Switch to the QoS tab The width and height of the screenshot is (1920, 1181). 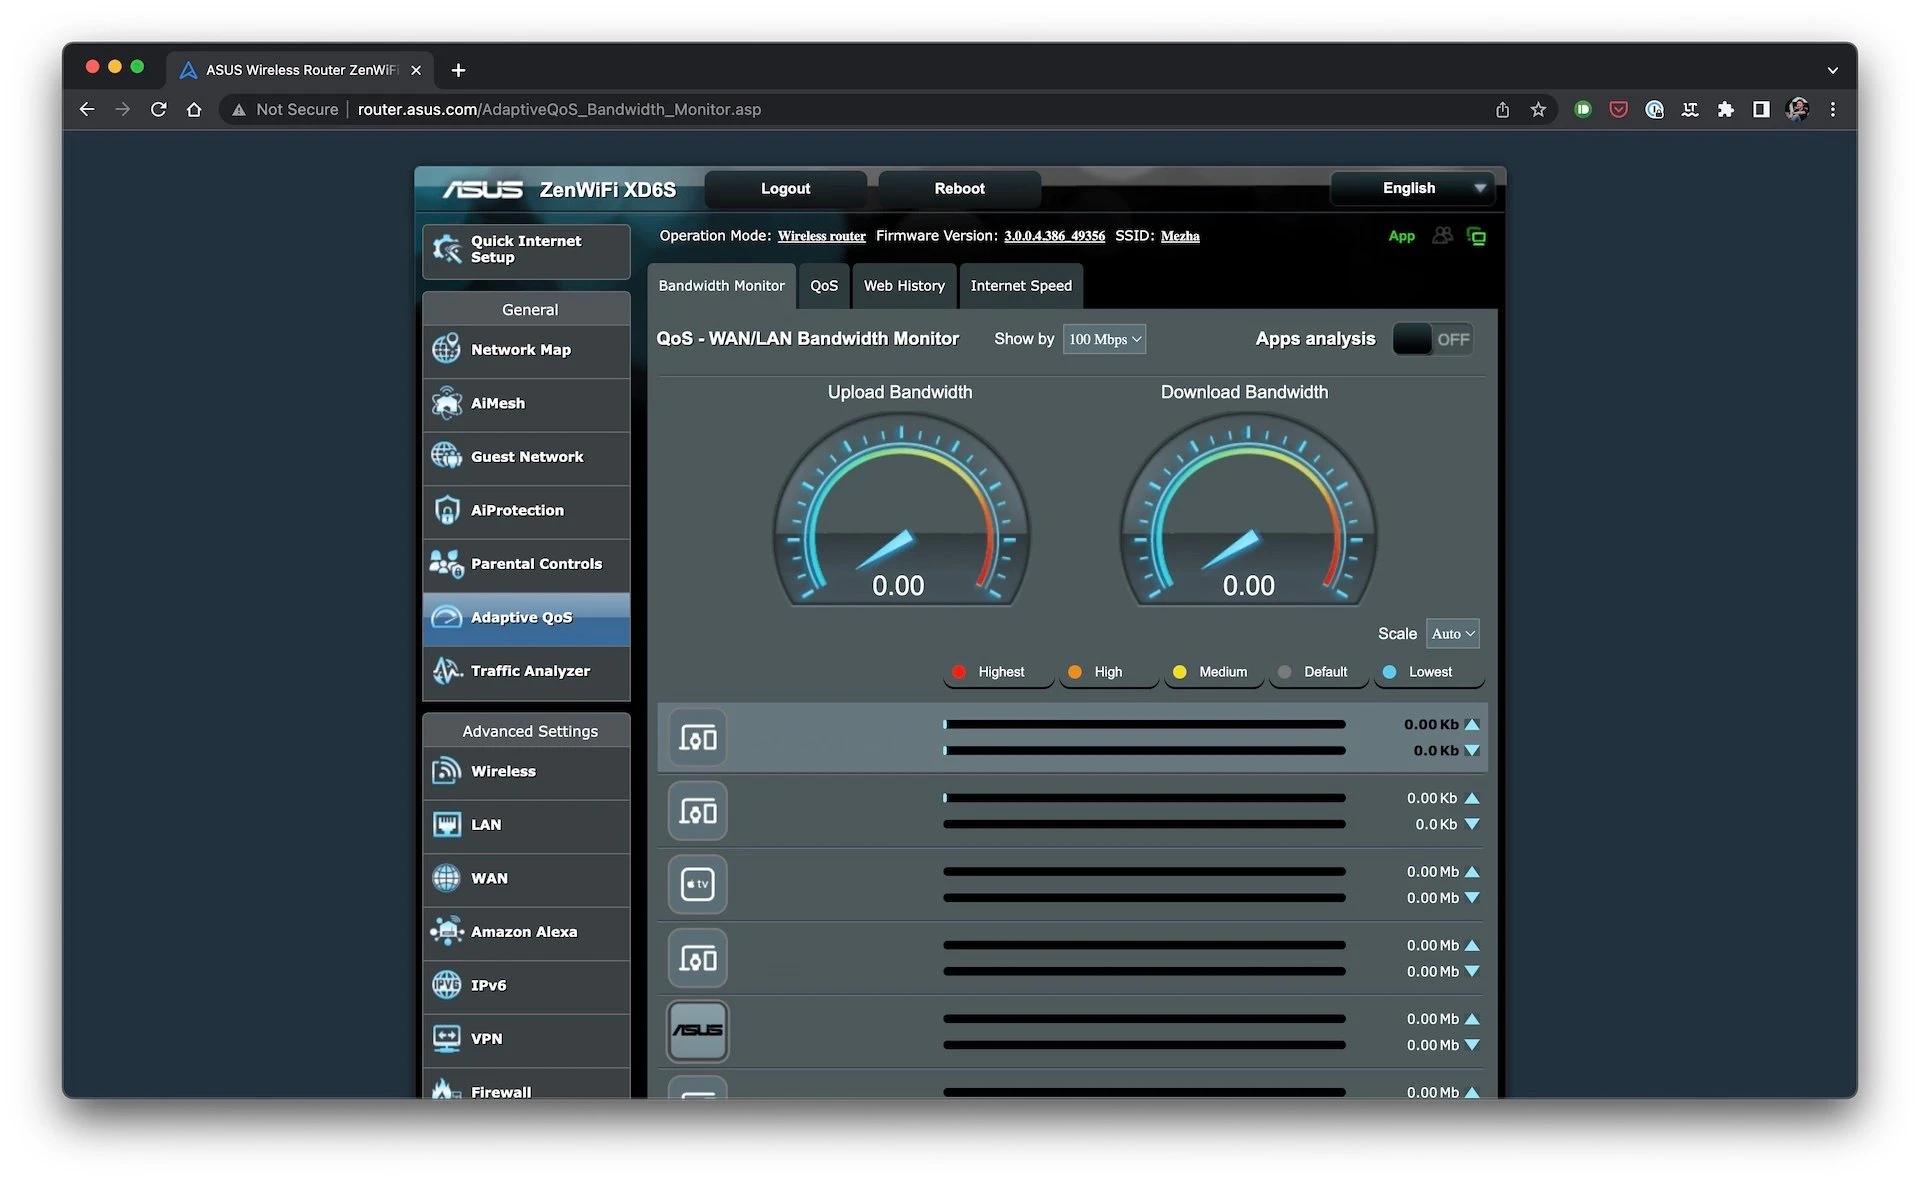[824, 286]
